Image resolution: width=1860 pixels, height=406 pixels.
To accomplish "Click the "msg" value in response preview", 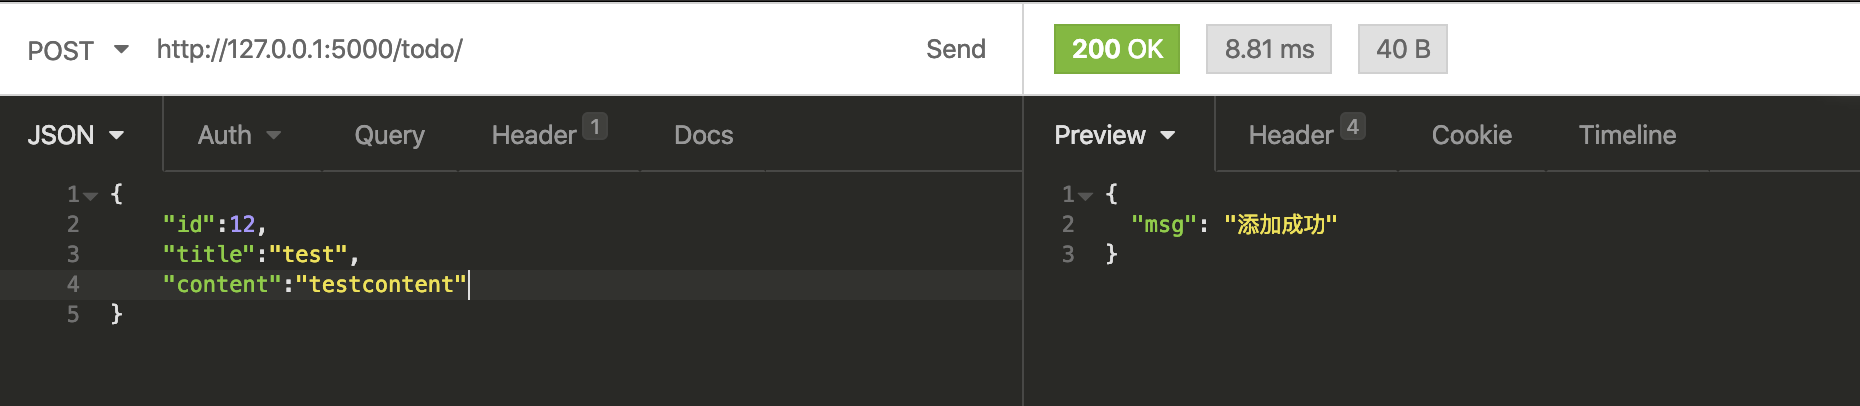I will tap(1280, 225).
